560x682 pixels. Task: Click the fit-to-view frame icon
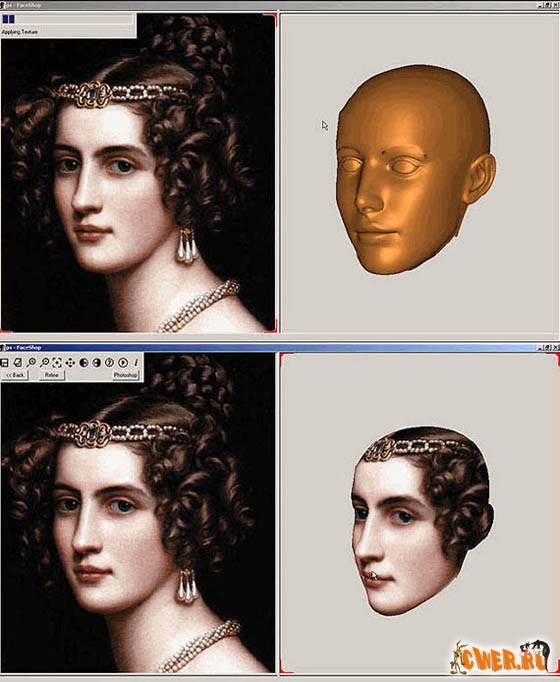click(x=57, y=362)
